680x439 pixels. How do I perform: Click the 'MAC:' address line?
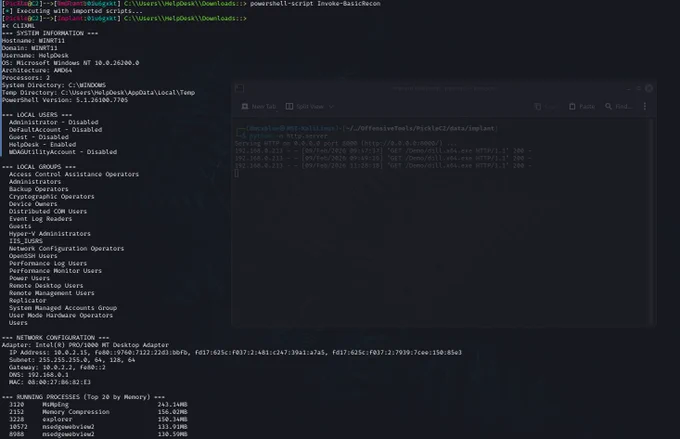[50, 382]
